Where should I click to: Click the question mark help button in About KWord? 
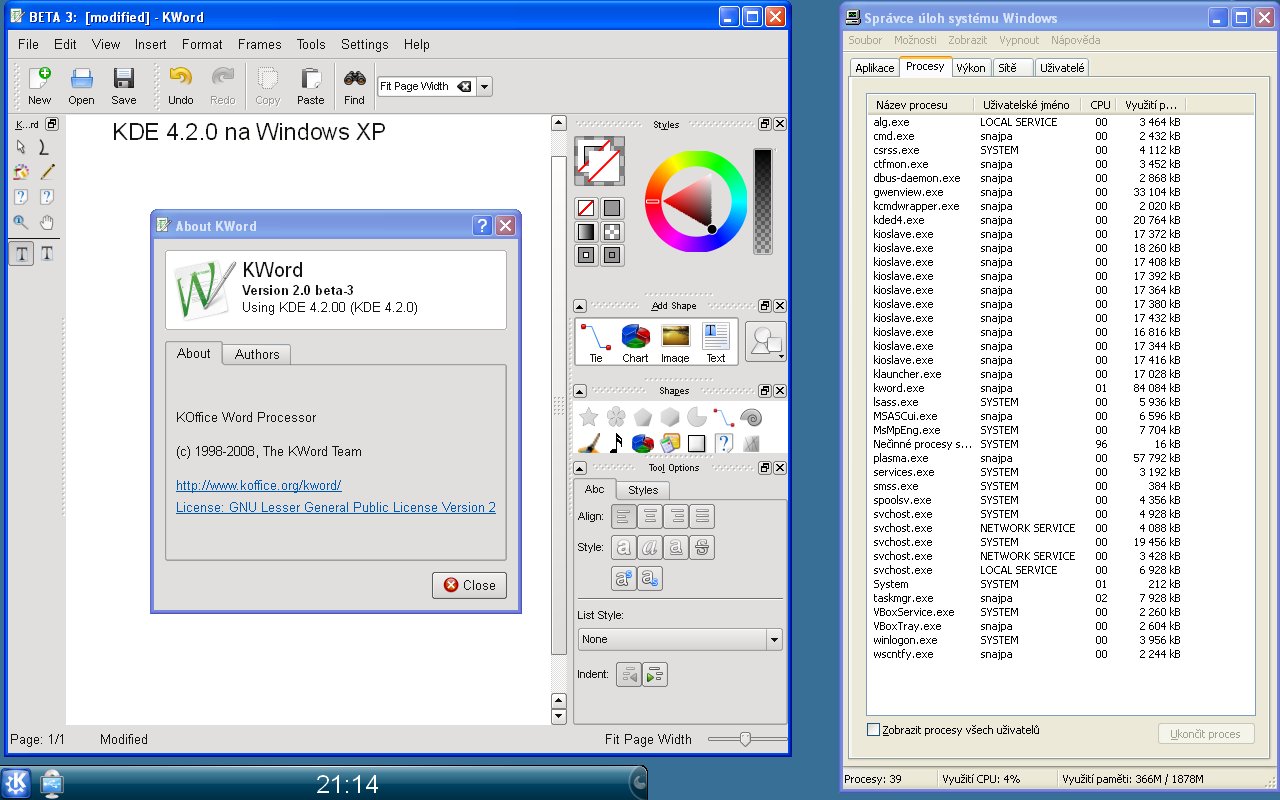click(x=481, y=226)
